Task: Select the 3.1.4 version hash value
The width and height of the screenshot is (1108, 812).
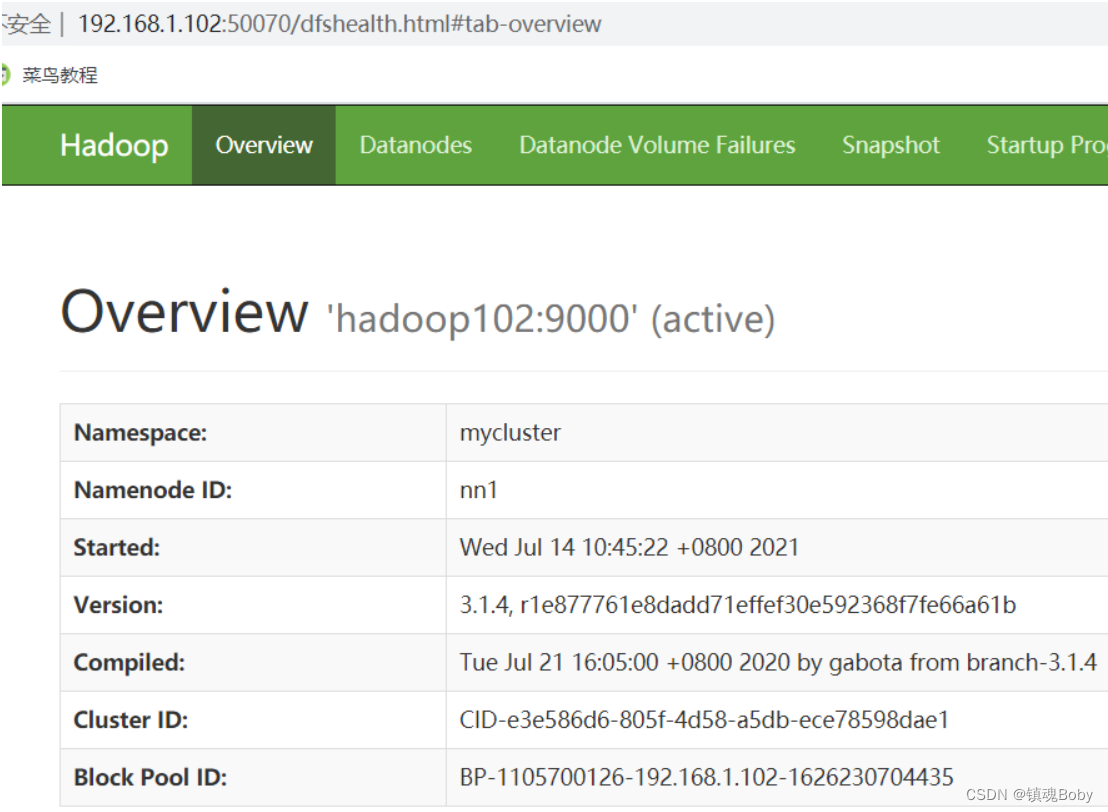Action: (x=738, y=605)
